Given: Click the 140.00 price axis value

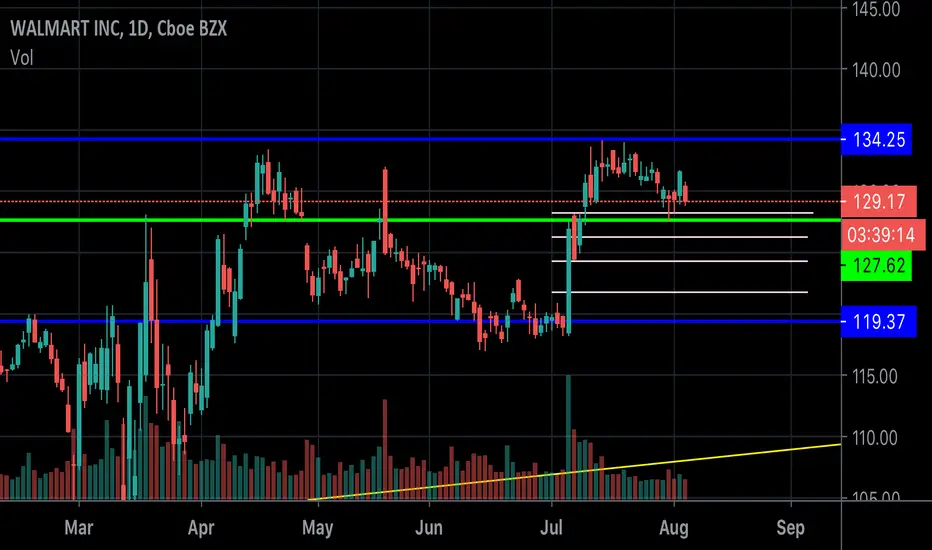Looking at the screenshot, I should tap(876, 70).
